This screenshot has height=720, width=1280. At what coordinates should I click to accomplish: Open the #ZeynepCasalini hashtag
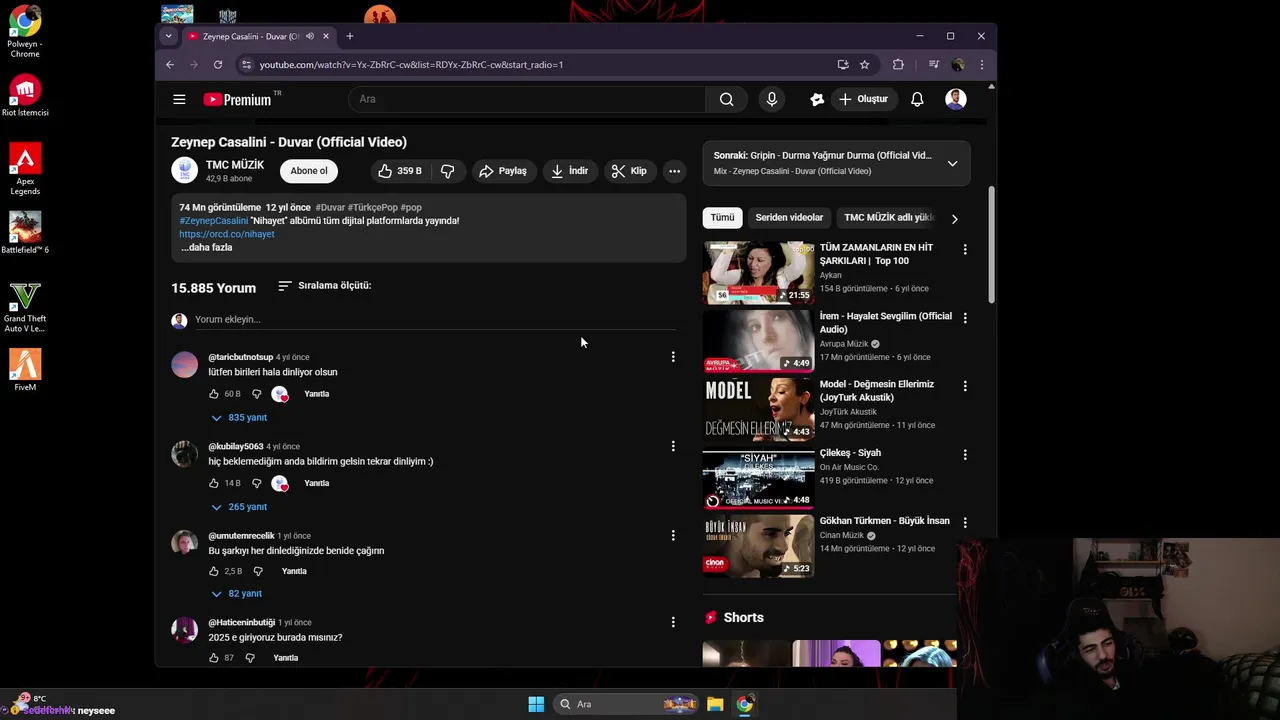pos(214,221)
